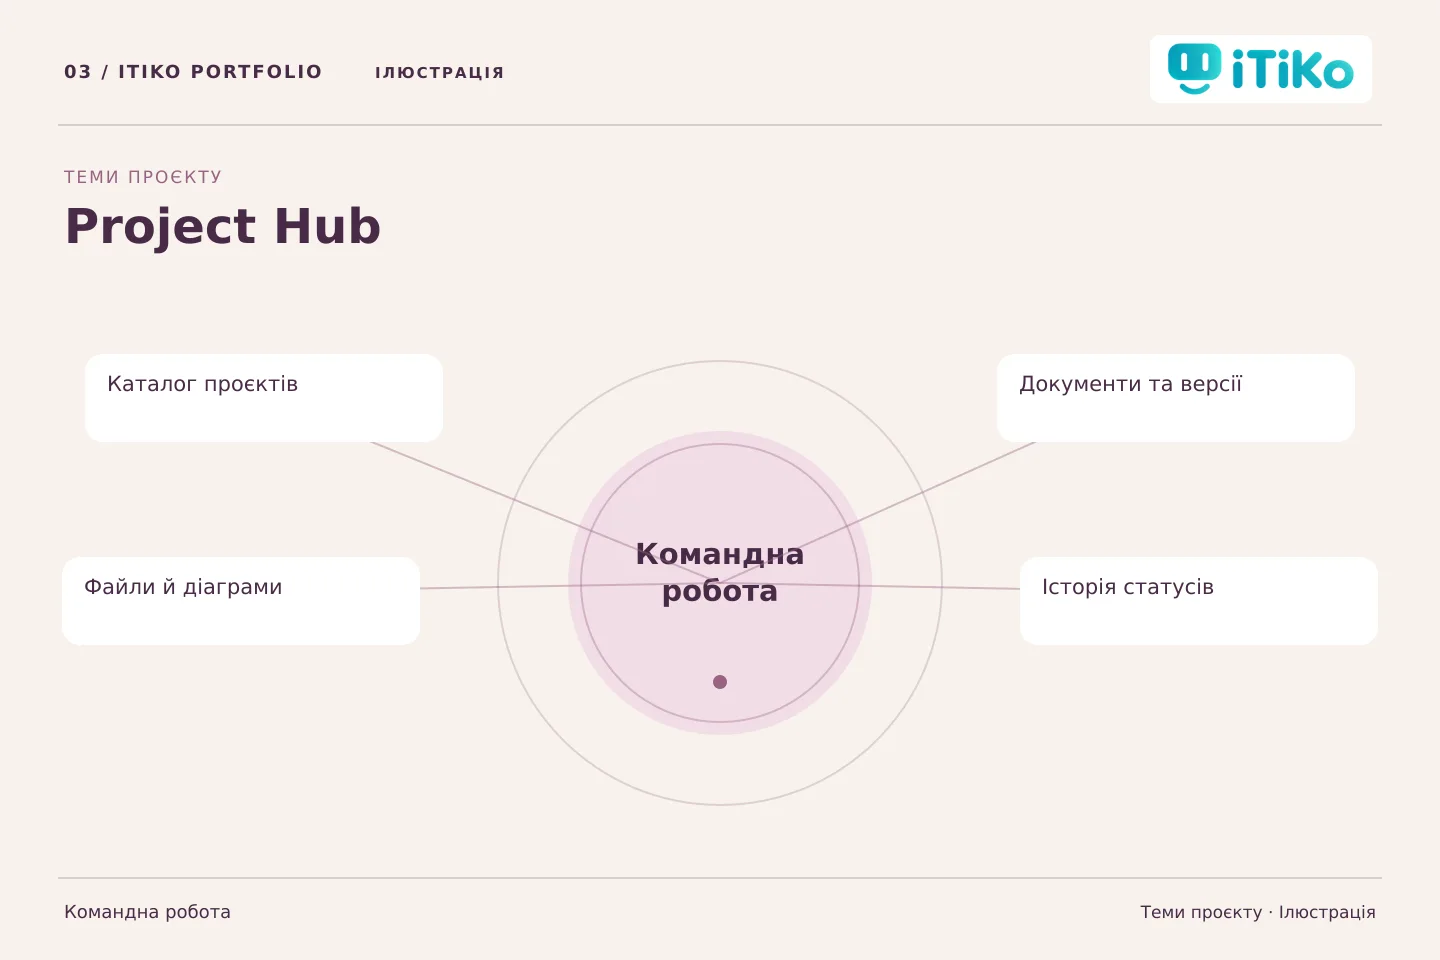
Task: Click the small dot inside the circle
Action: [x=720, y=682]
